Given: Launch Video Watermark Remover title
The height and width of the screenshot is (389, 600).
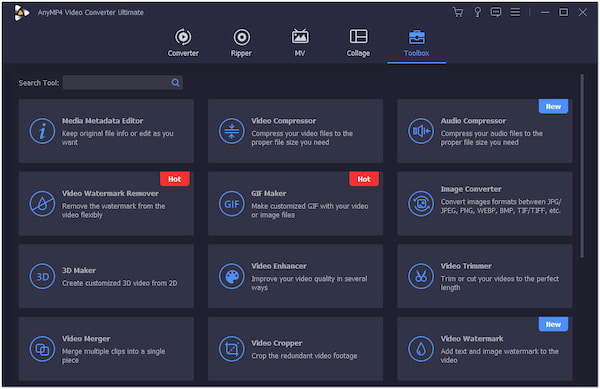Looking at the screenshot, I should click(x=110, y=194).
